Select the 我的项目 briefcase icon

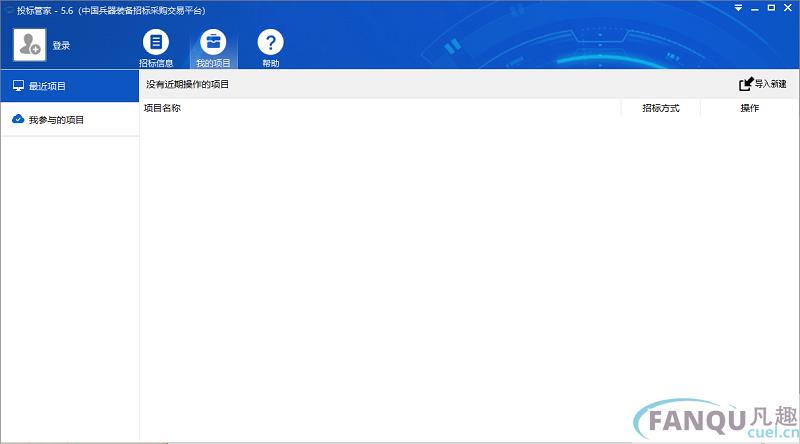pos(213,42)
